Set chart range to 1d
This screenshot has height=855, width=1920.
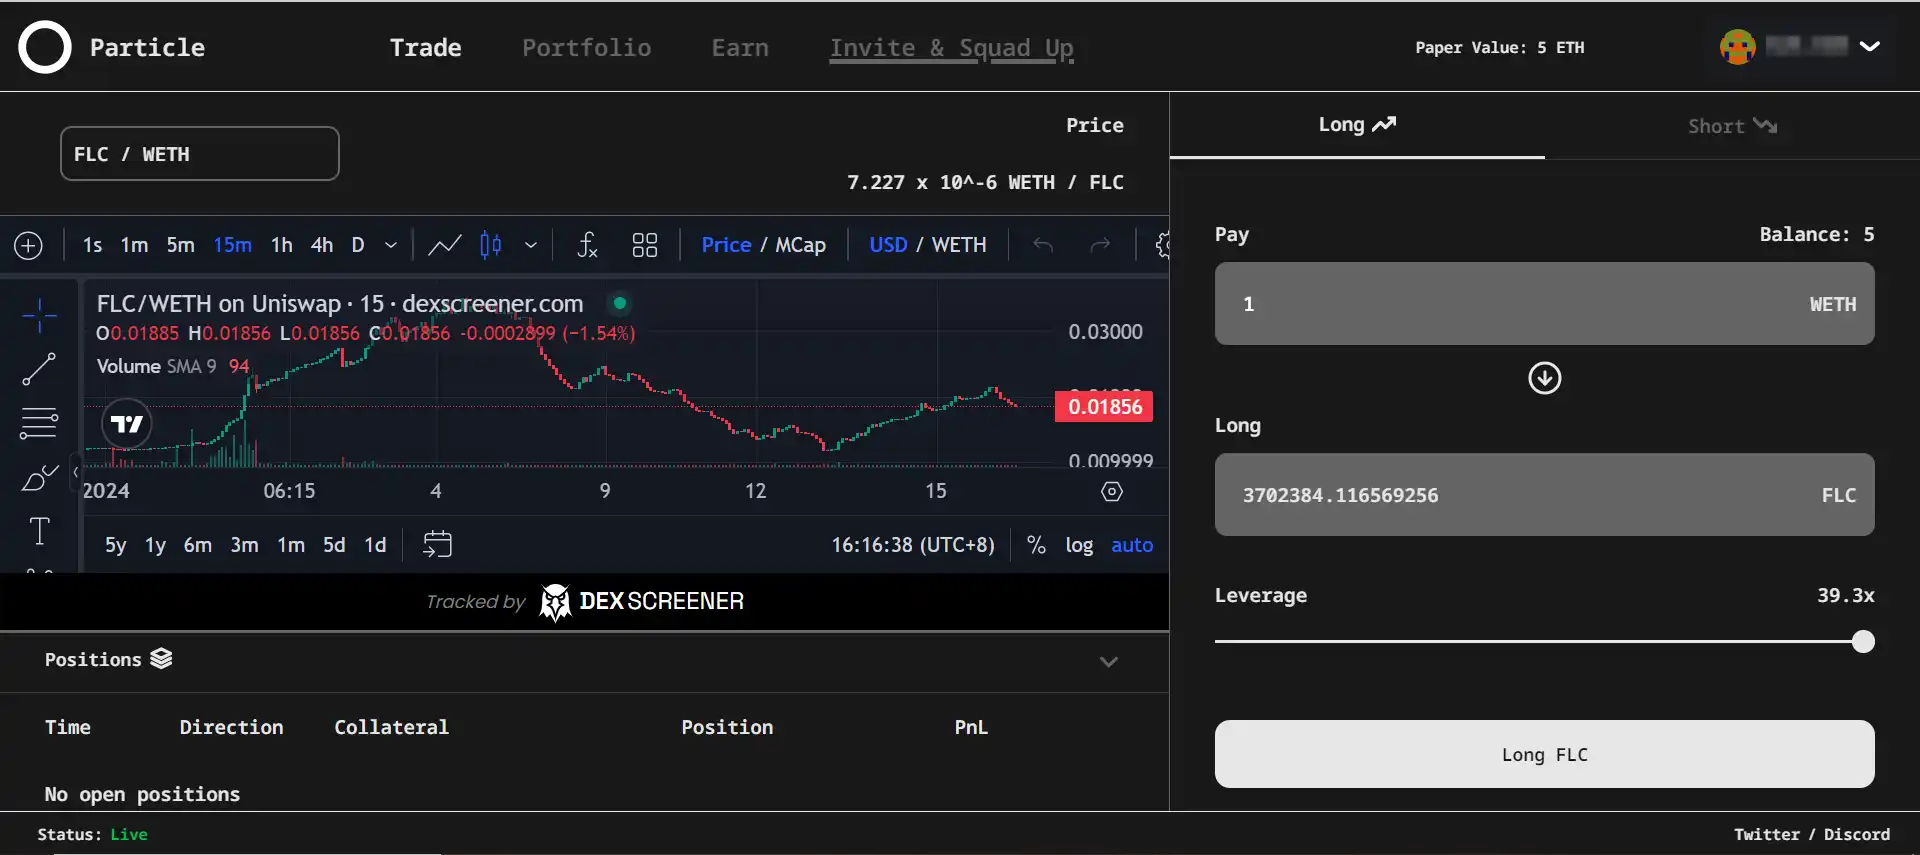(375, 545)
